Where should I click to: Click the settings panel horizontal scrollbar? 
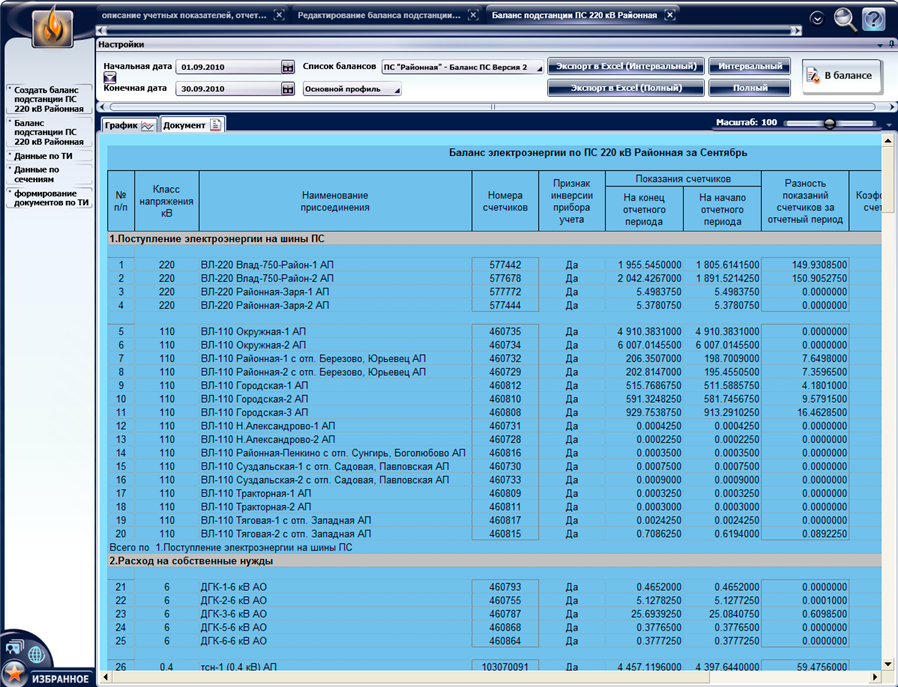tap(493, 107)
